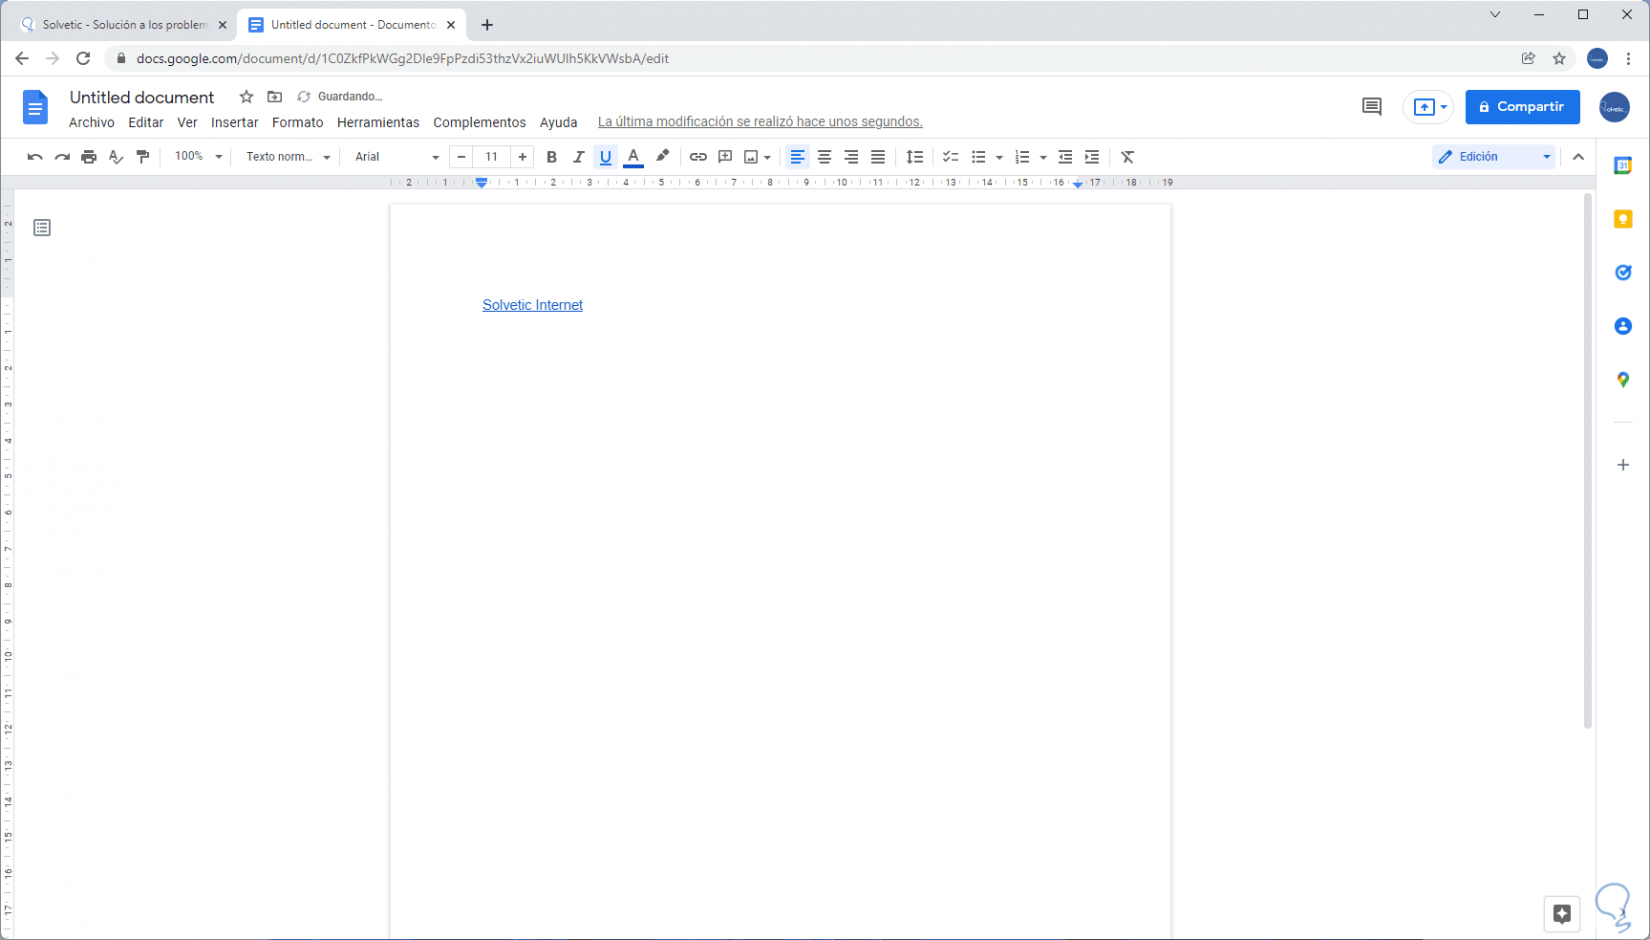Click the Compartir share button

click(x=1522, y=107)
